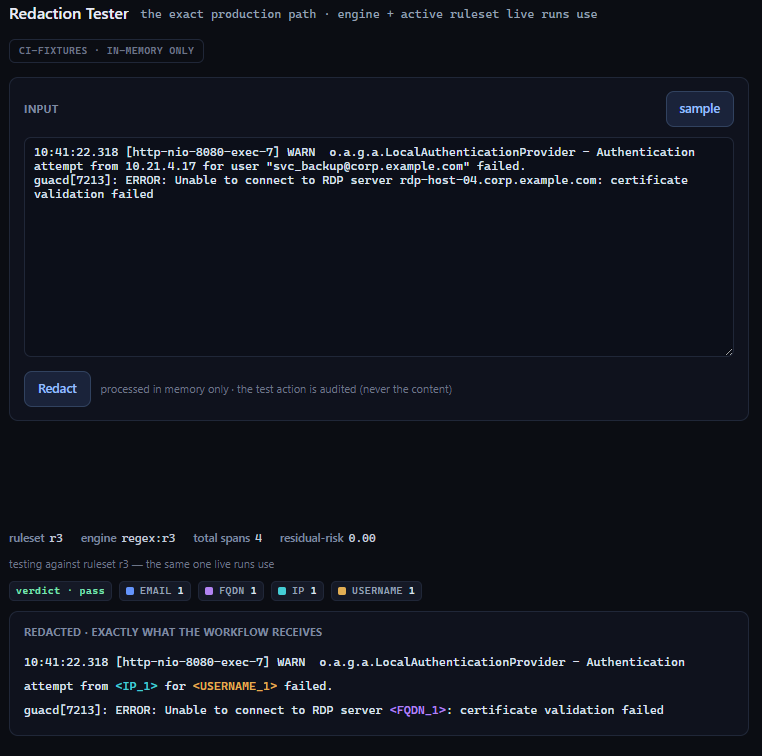Click the CI-FIXTURES in-memory only badge
This screenshot has width=762, height=756.
(106, 51)
